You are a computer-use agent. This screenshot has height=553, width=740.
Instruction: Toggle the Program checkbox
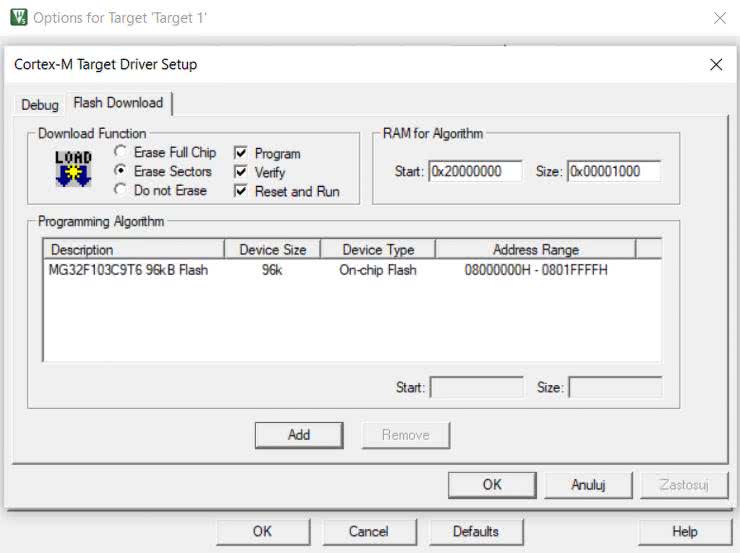(x=241, y=153)
